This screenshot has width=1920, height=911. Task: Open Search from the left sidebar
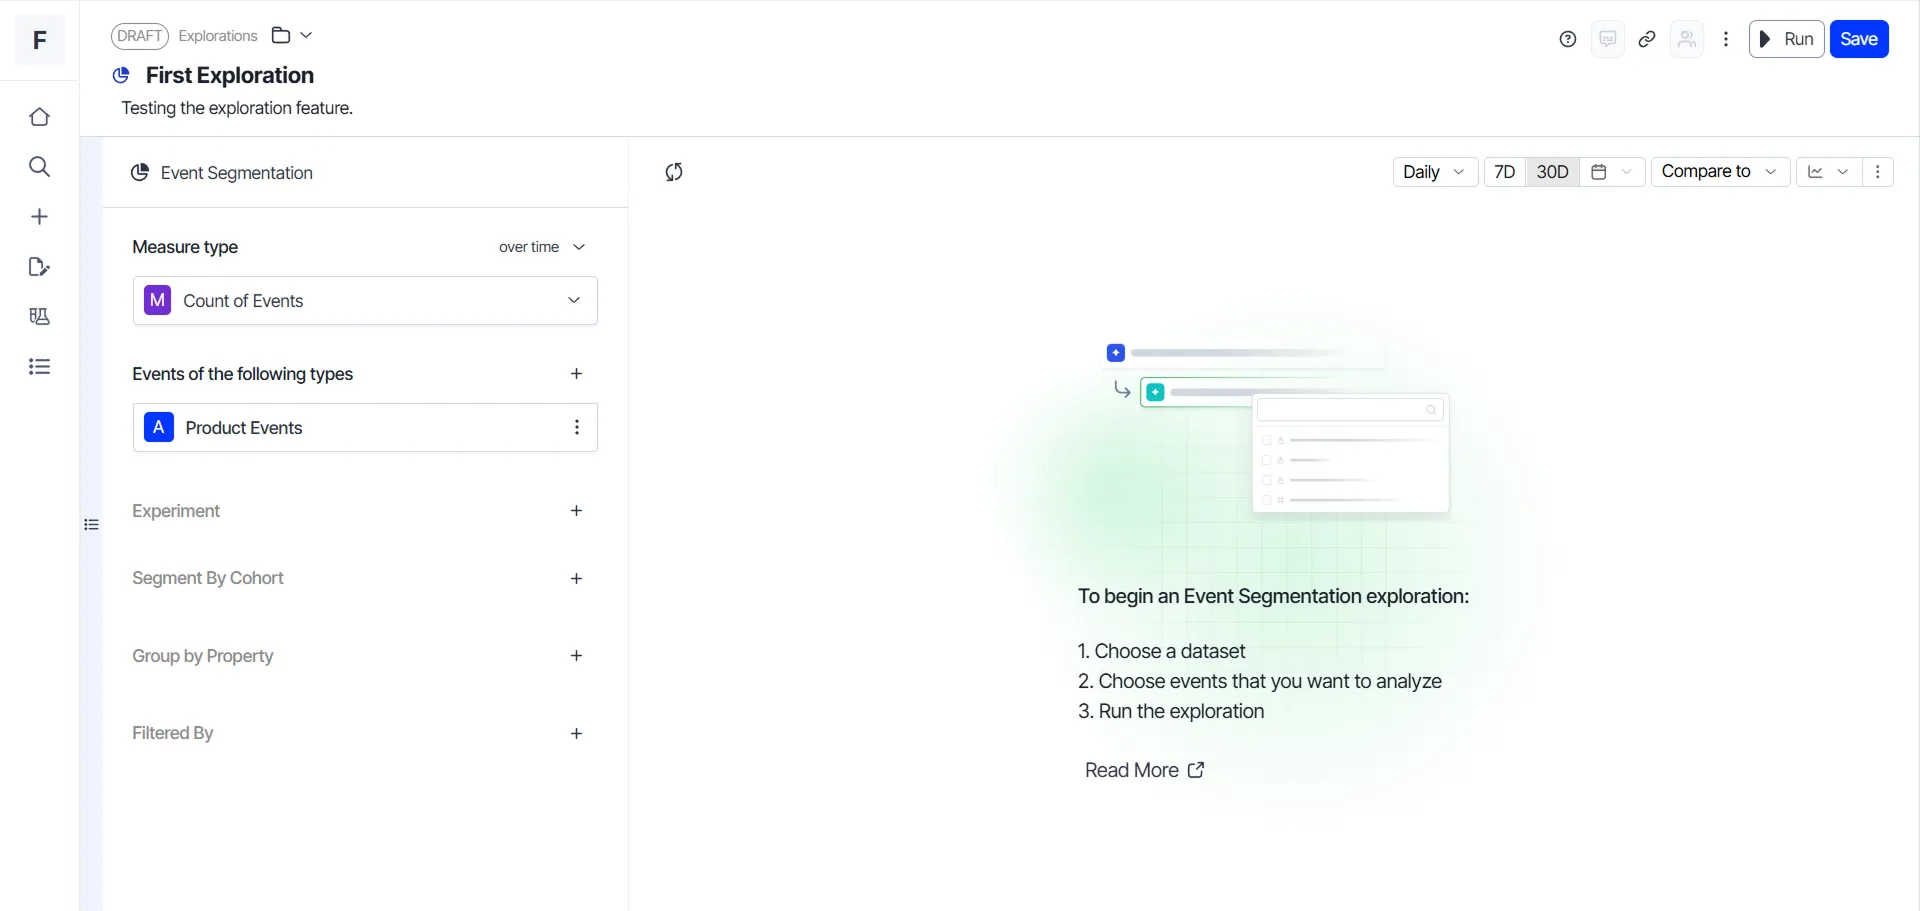click(39, 167)
